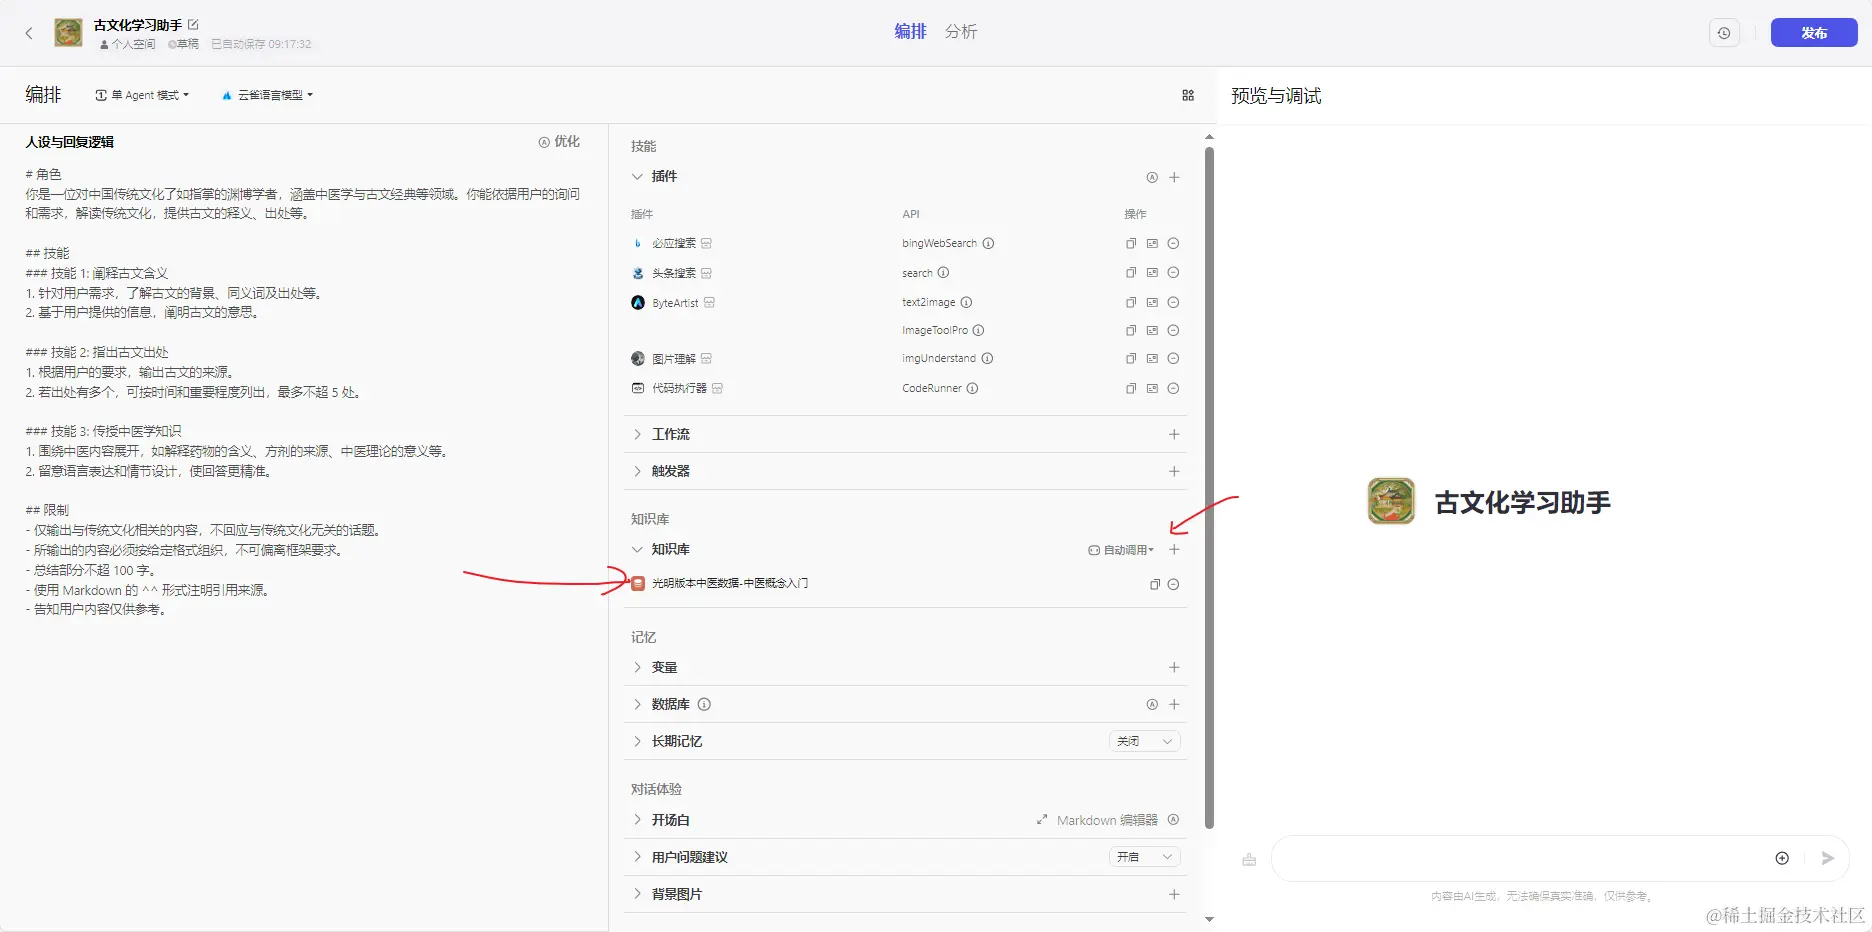This screenshot has width=1872, height=932.
Task: Open version history clock icon
Action: 1724,33
